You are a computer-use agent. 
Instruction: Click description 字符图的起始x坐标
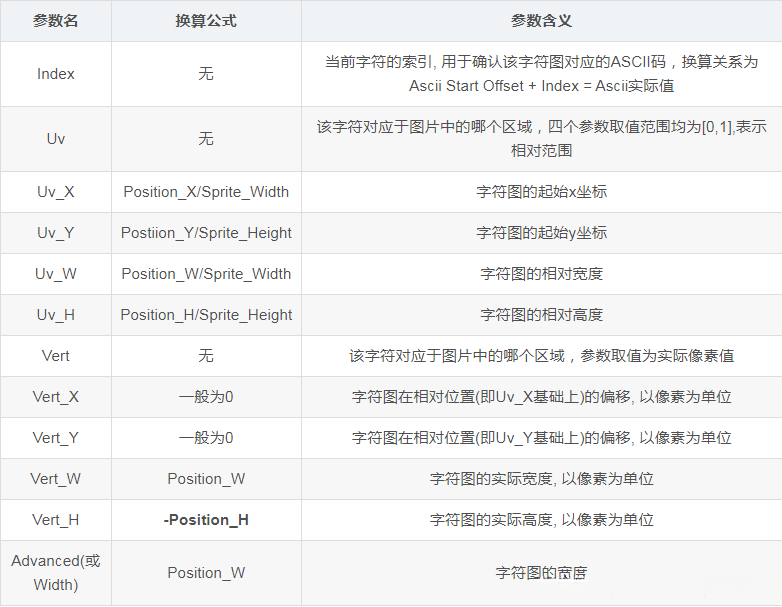point(541,192)
